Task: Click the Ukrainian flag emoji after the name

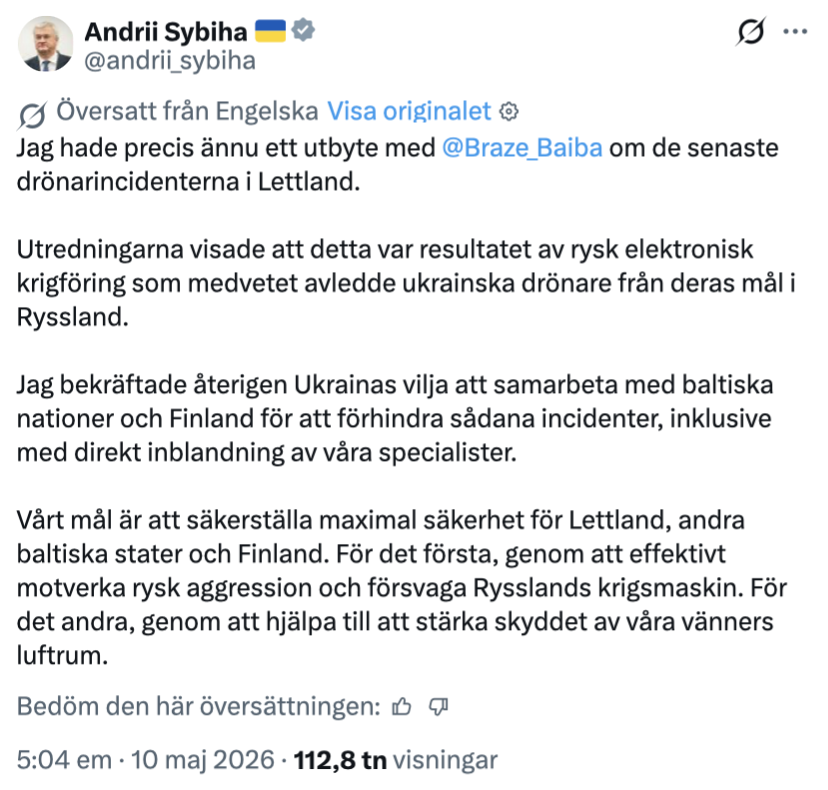Action: [x=270, y=31]
